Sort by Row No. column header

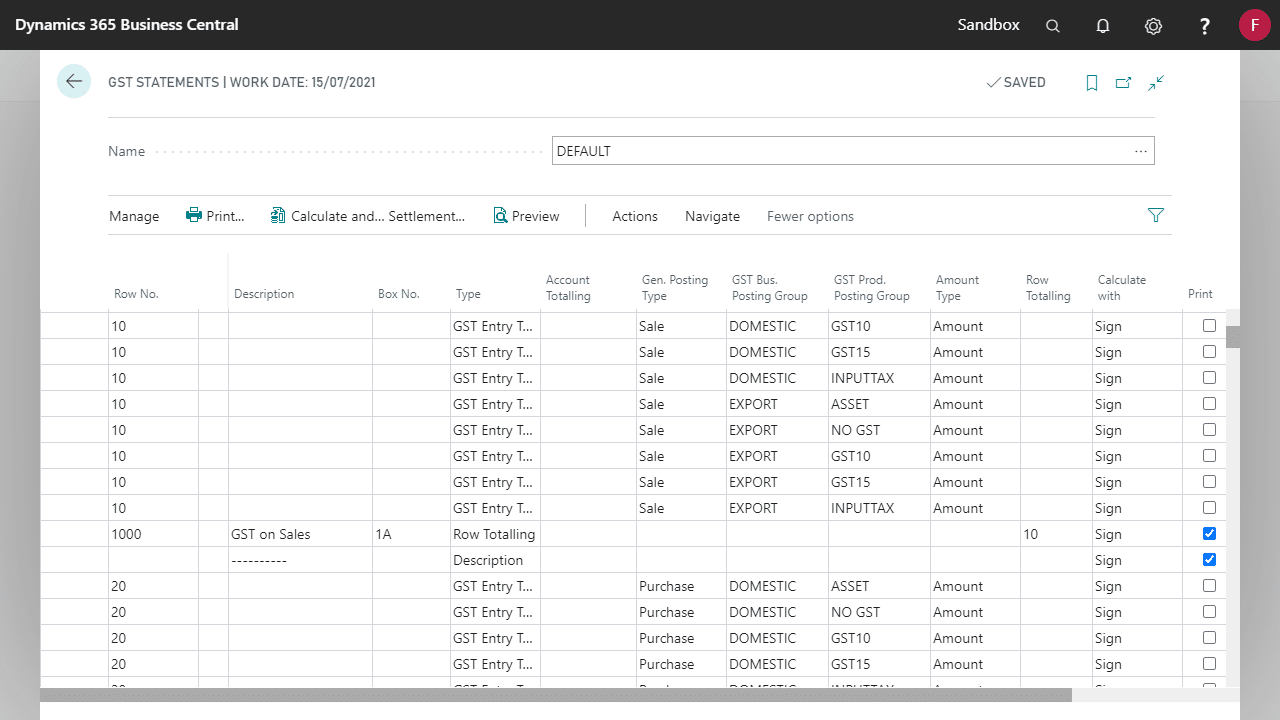[136, 294]
